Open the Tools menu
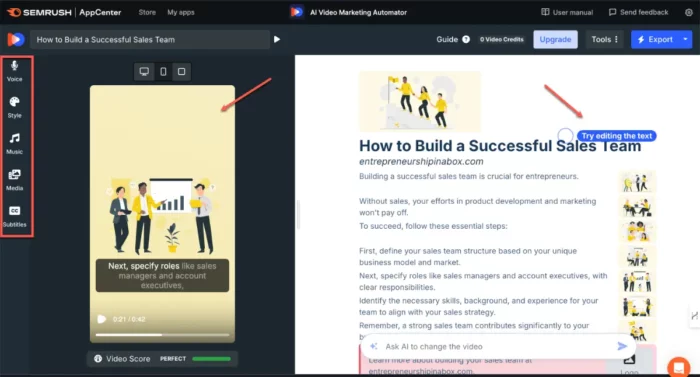Image resolution: width=700 pixels, height=377 pixels. 604,39
